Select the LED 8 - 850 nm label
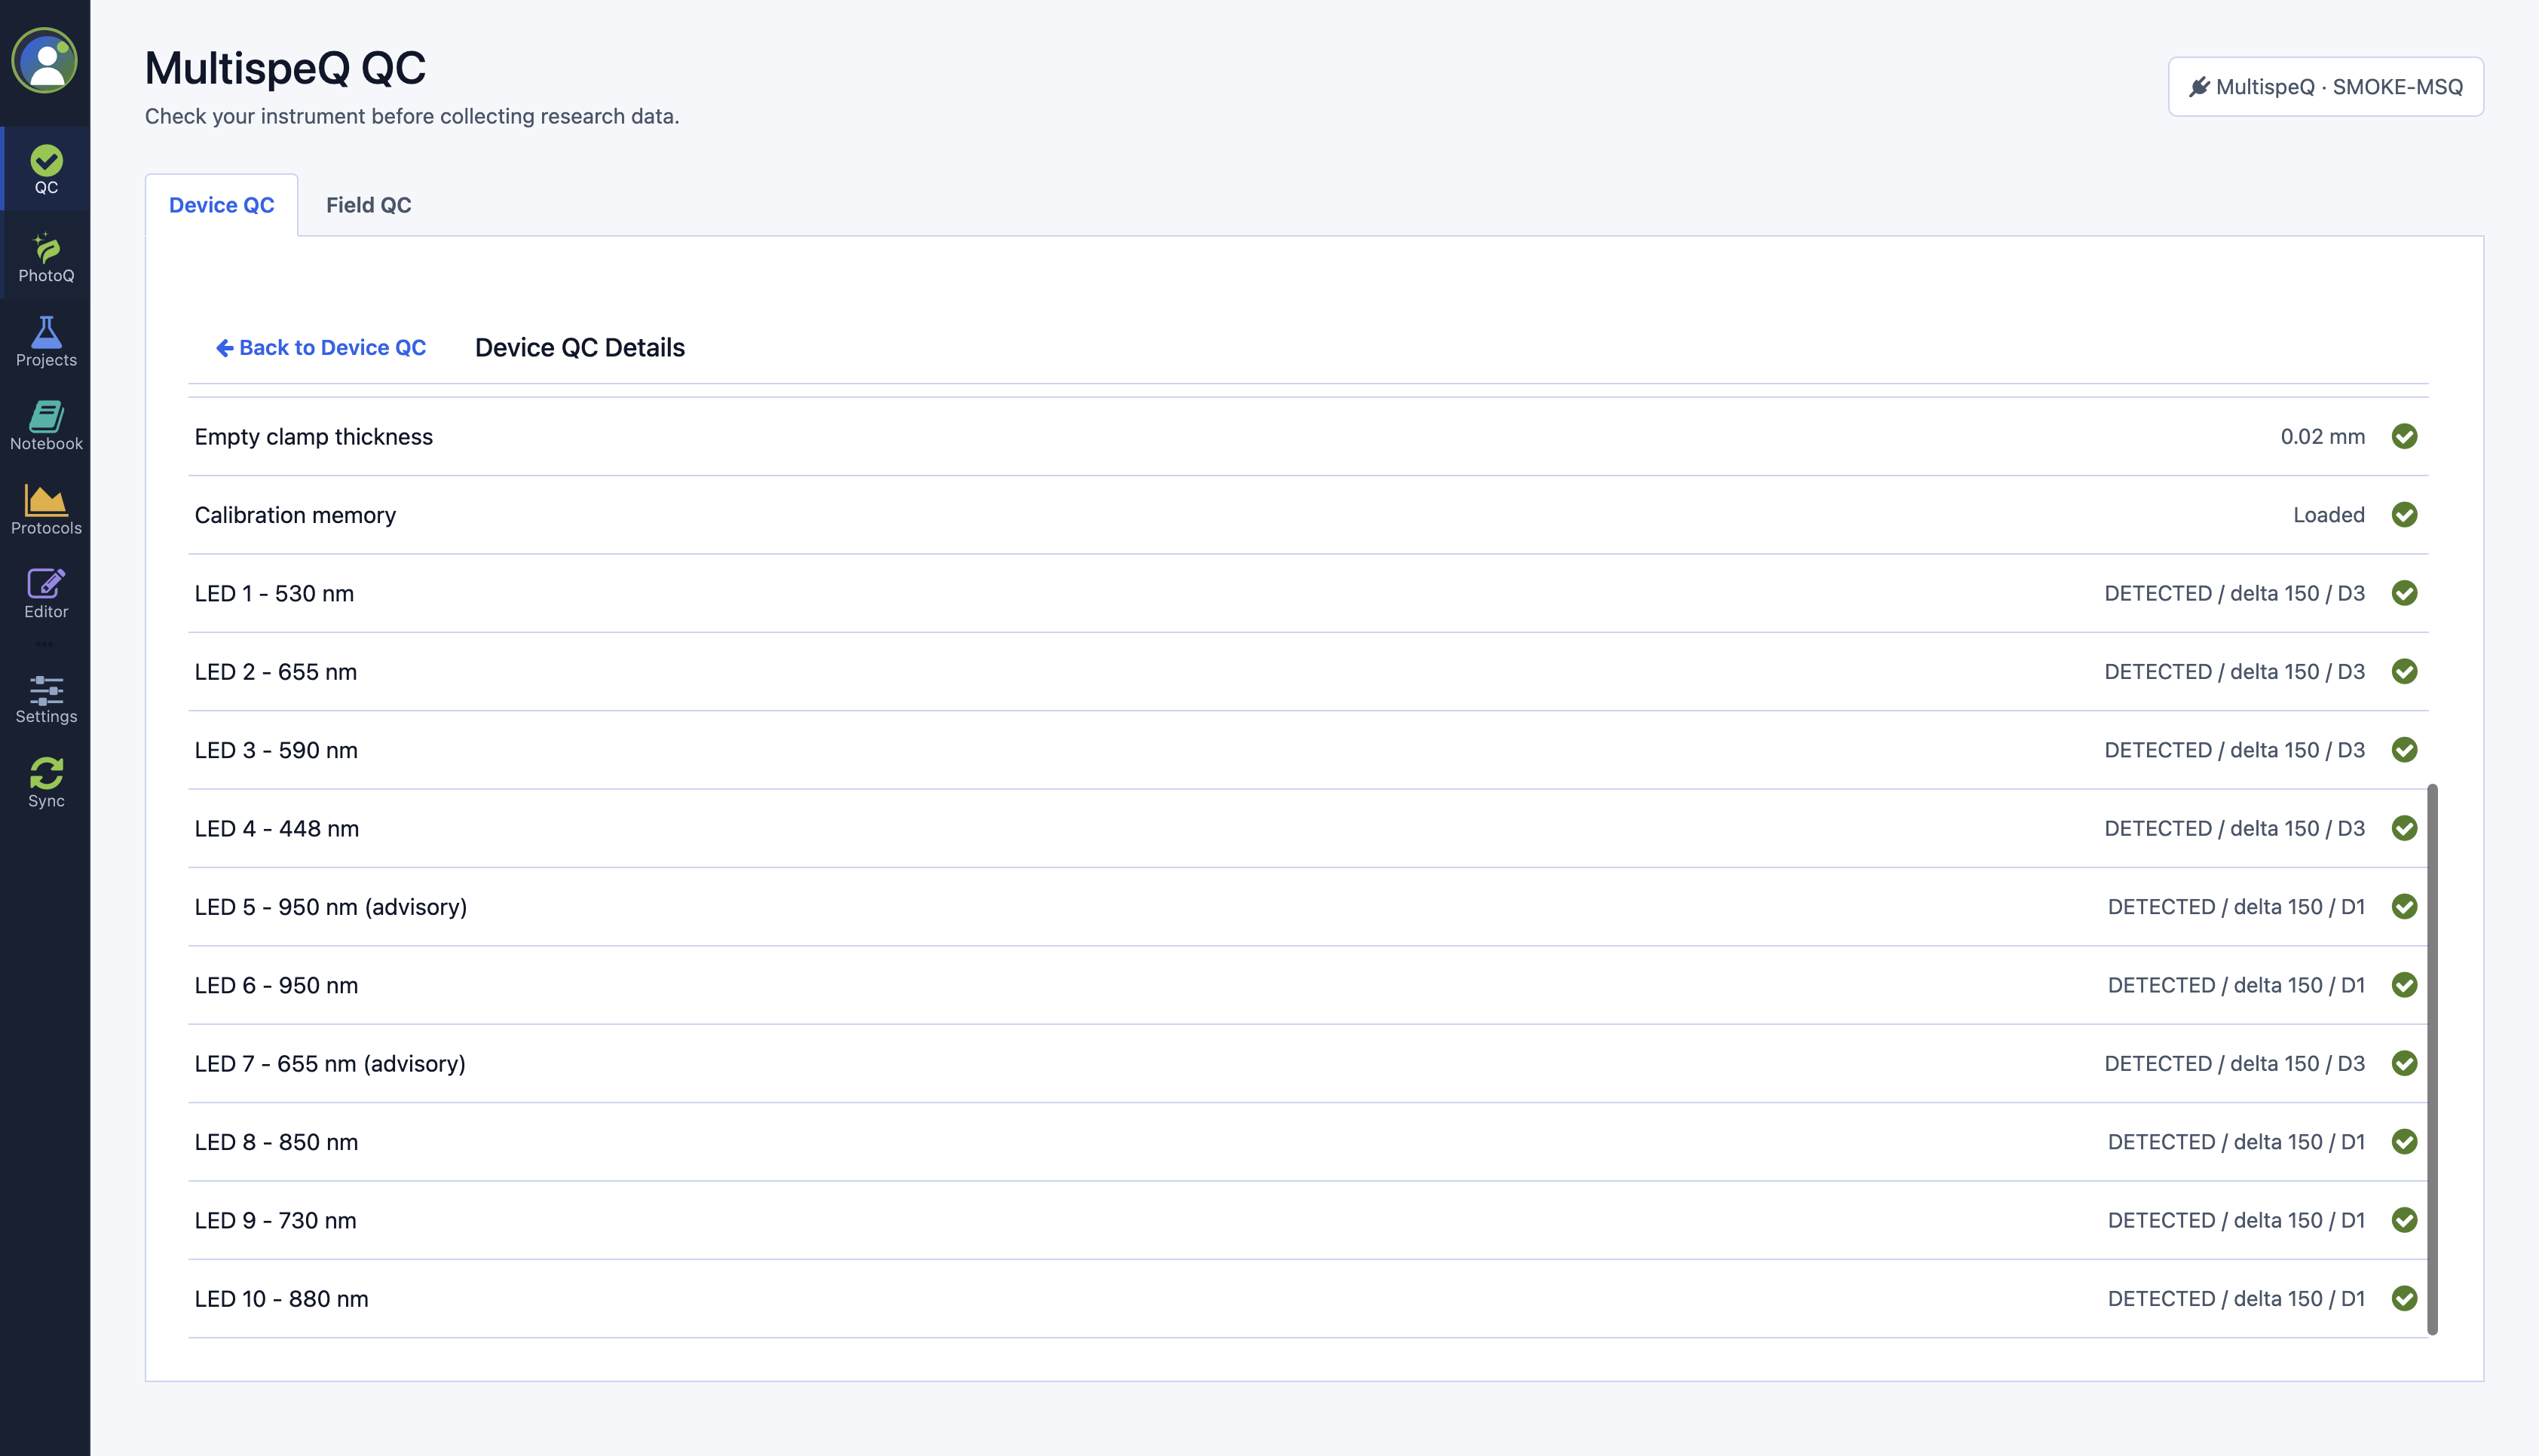 [276, 1142]
